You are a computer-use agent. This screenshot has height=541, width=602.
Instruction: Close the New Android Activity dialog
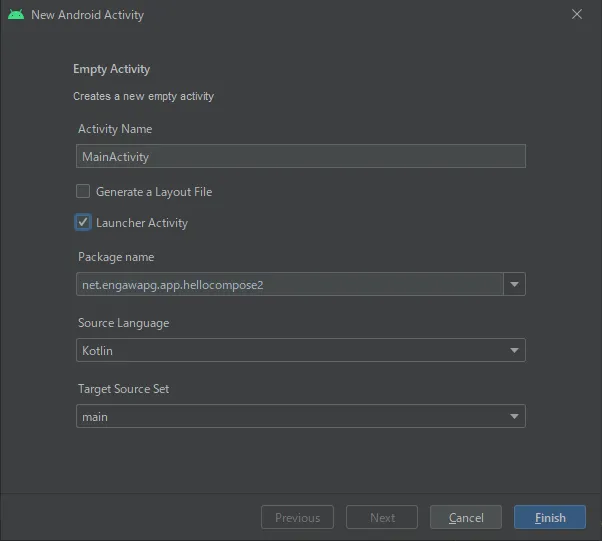coord(577,14)
